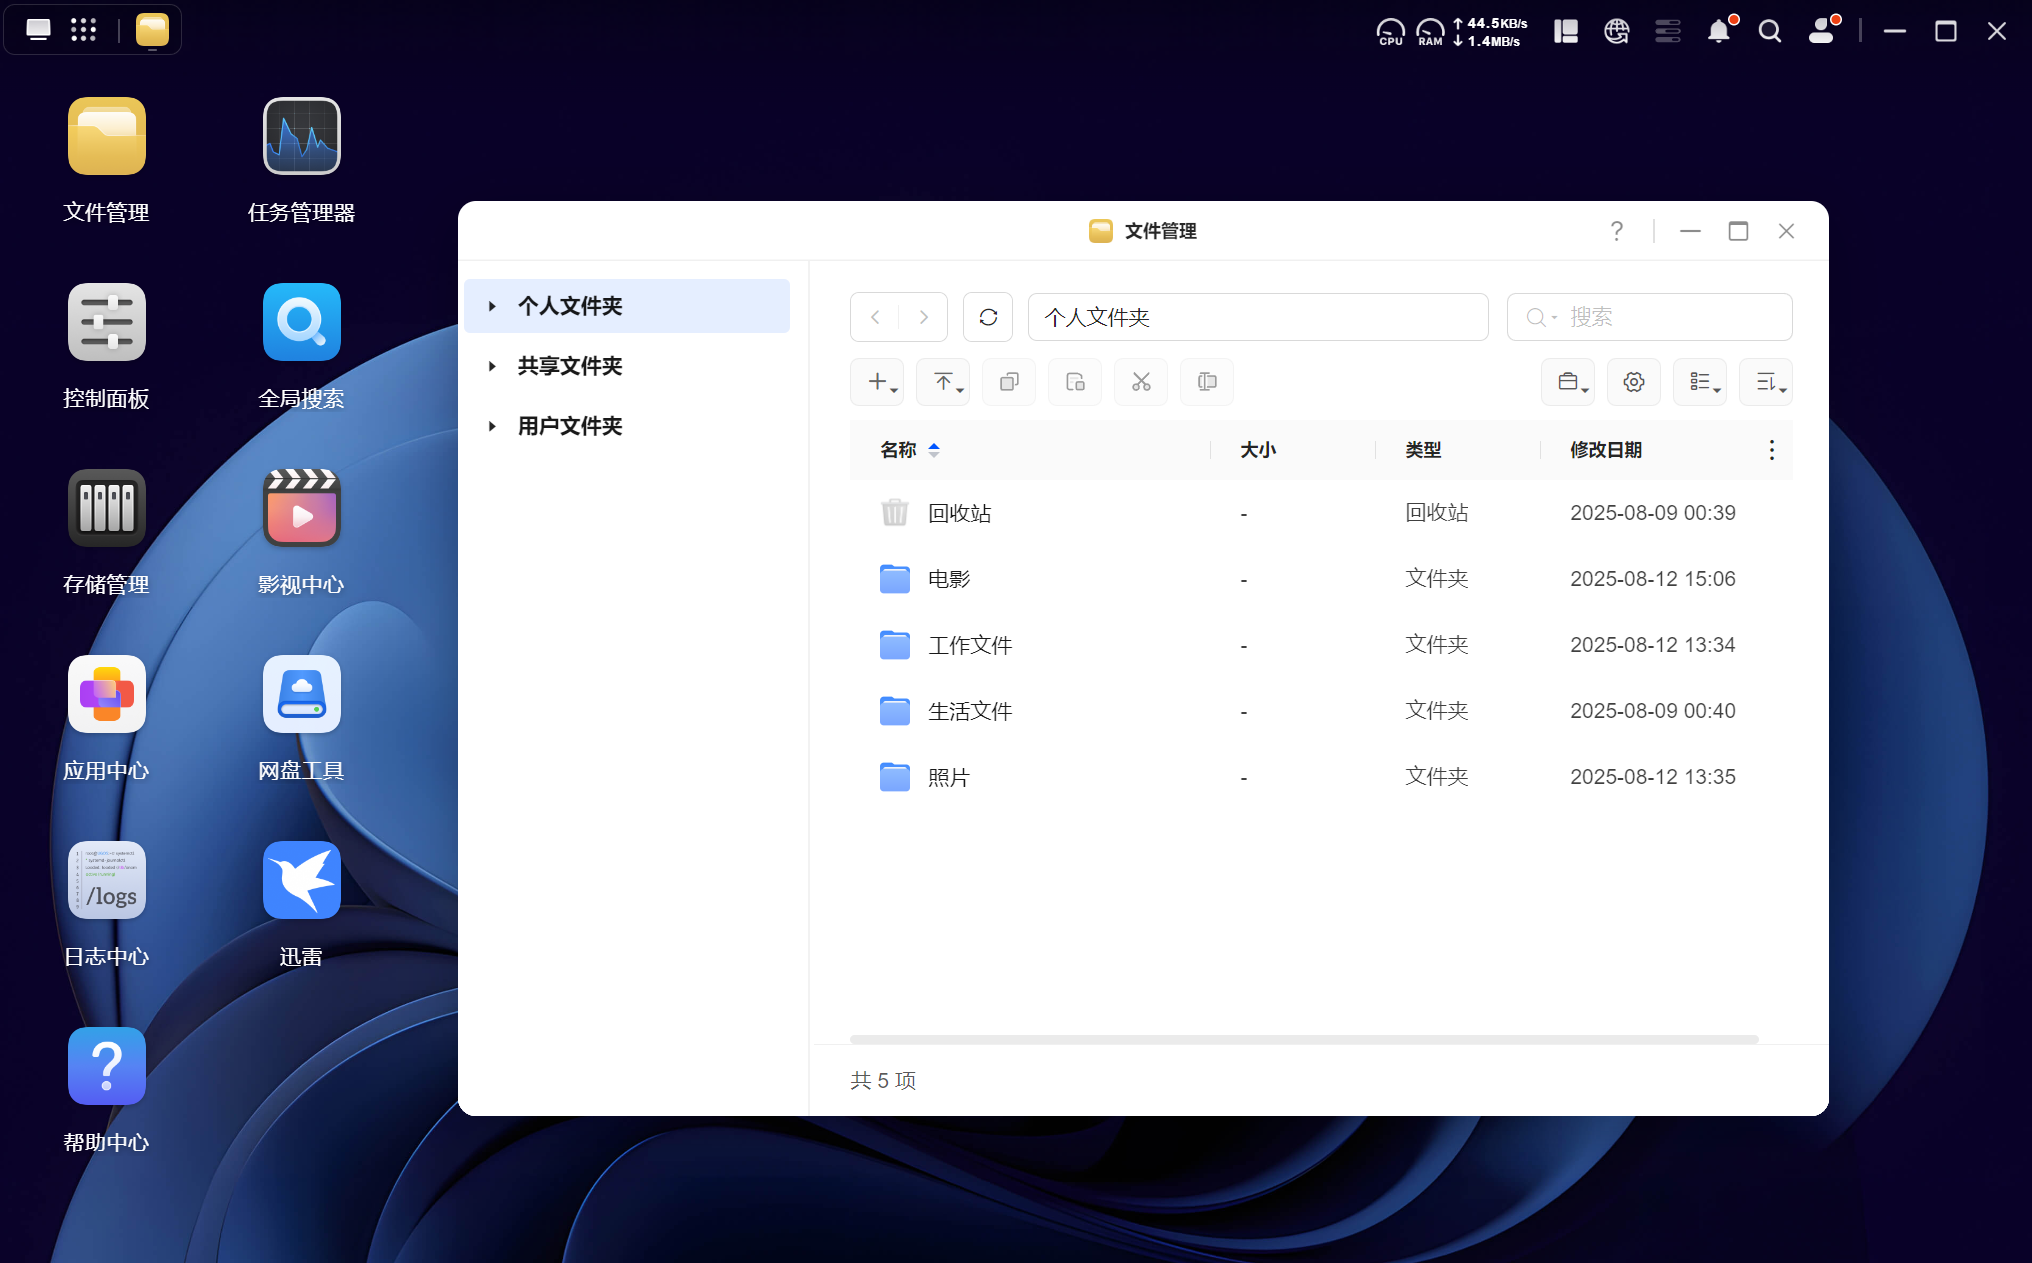
Task: Click the copy icon in toolbar
Action: 1009,382
